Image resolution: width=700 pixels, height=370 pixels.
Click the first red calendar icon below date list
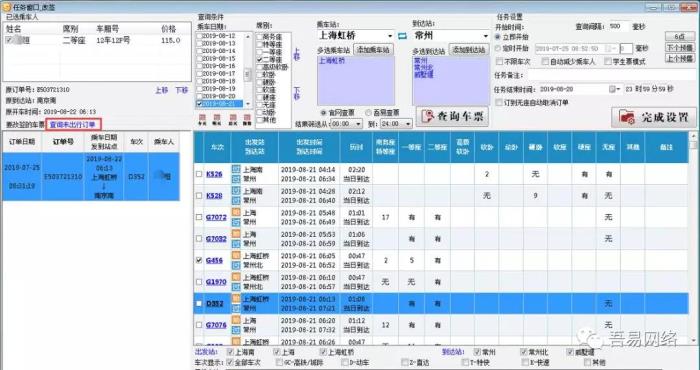click(x=202, y=120)
